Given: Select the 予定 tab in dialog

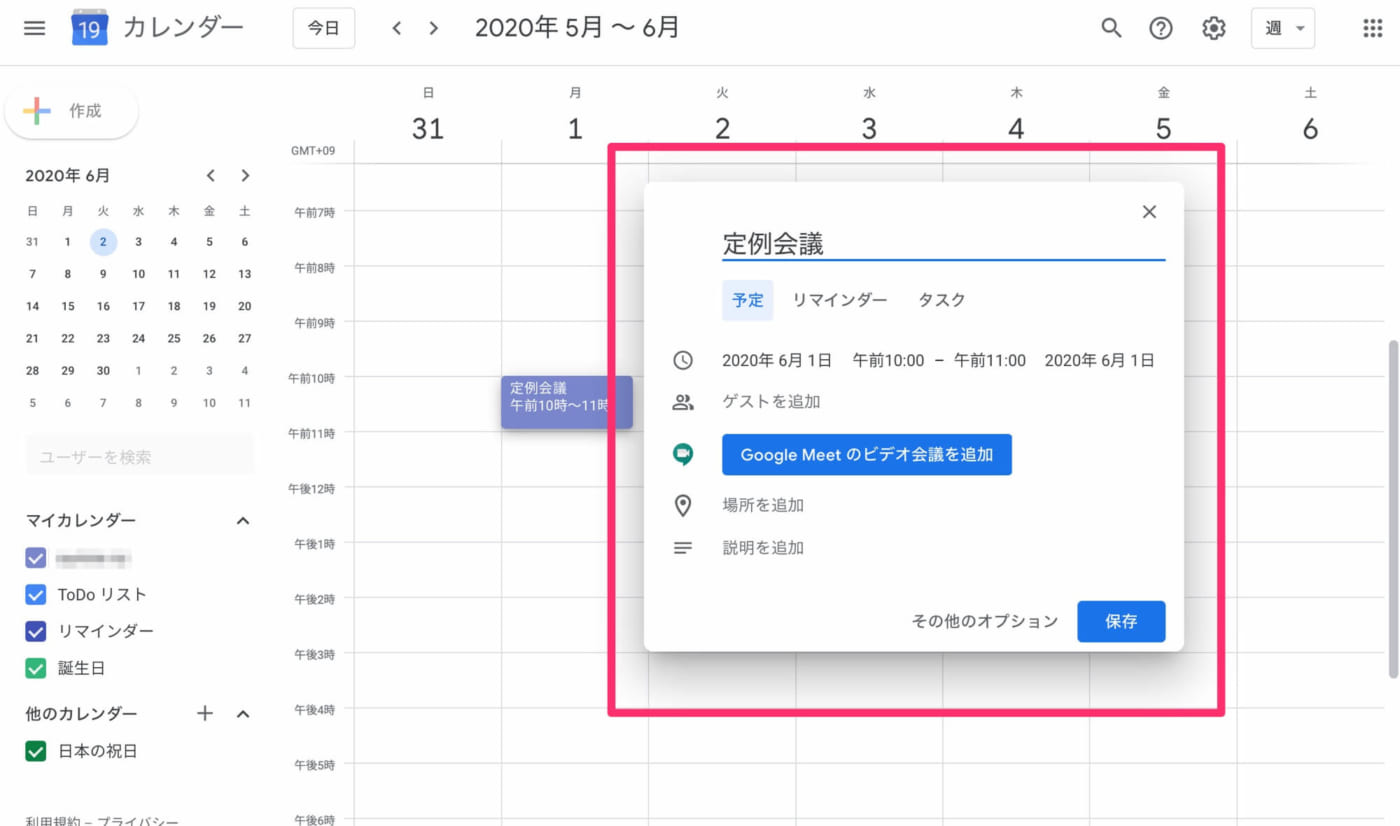Looking at the screenshot, I should tap(748, 300).
